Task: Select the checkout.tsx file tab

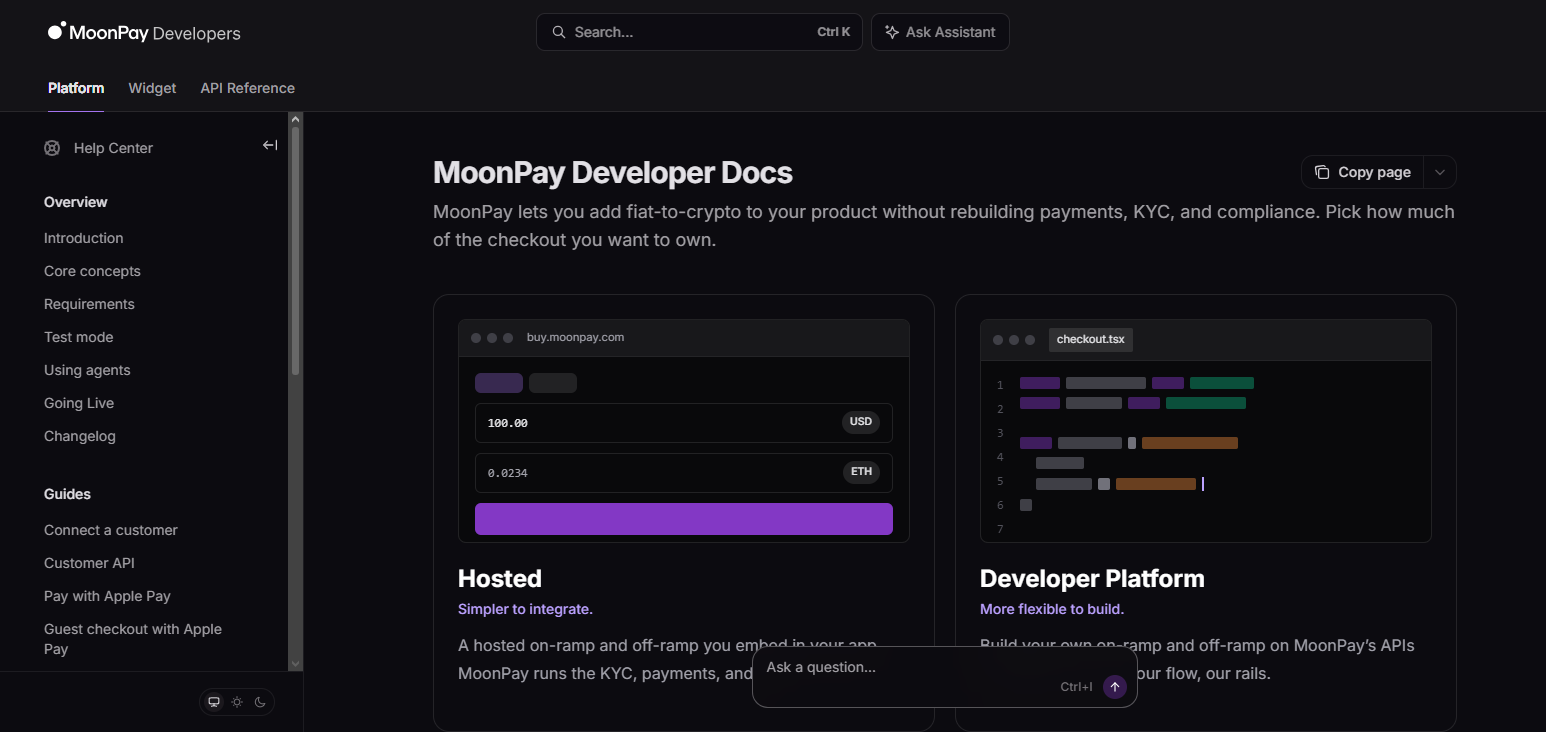Action: point(1091,339)
